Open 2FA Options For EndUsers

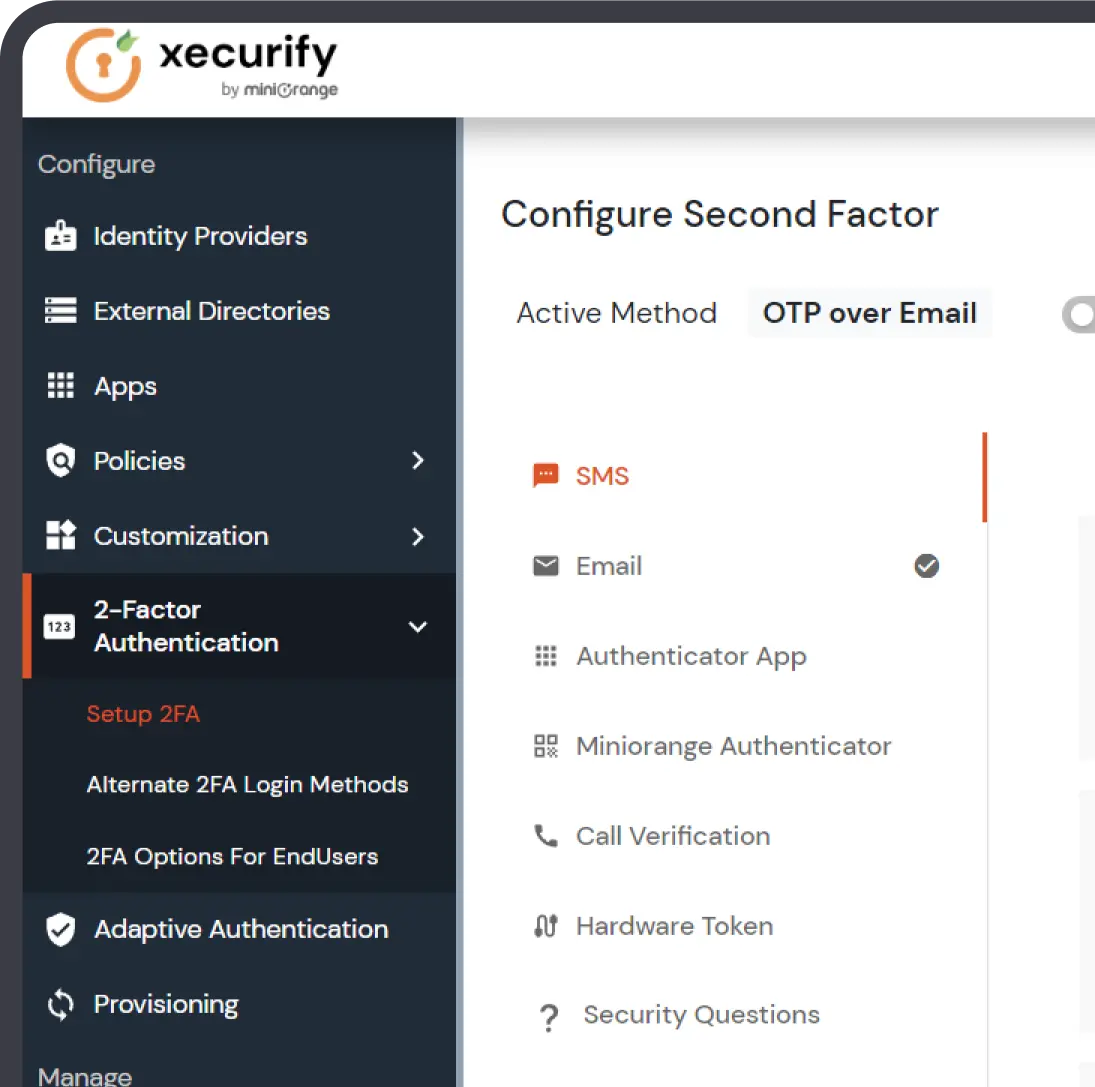[x=231, y=856]
